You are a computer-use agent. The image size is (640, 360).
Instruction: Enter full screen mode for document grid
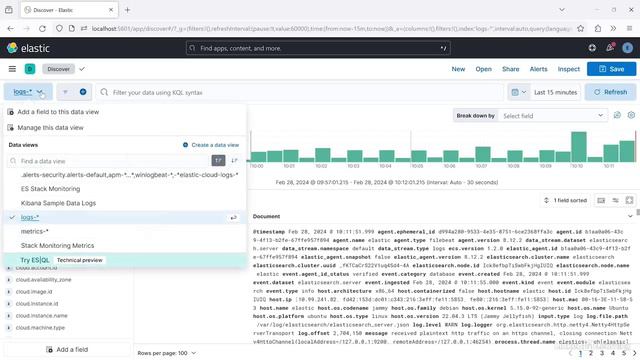tap(629, 200)
